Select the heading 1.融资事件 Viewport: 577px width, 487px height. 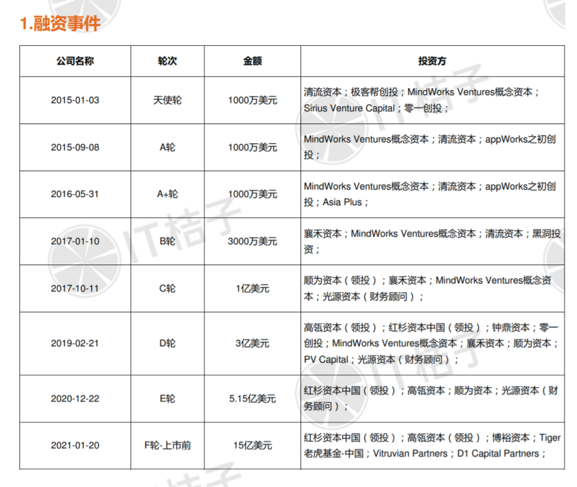60,23
